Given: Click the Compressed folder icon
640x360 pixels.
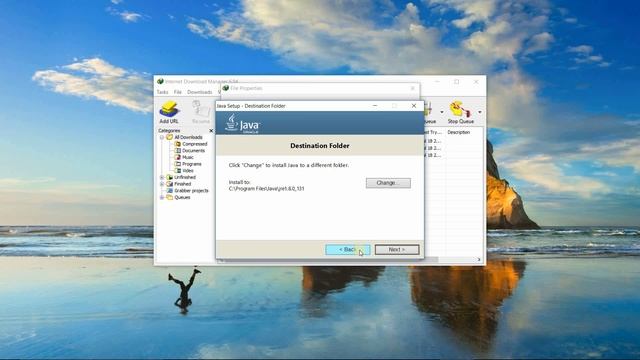Looking at the screenshot, I should 178,144.
